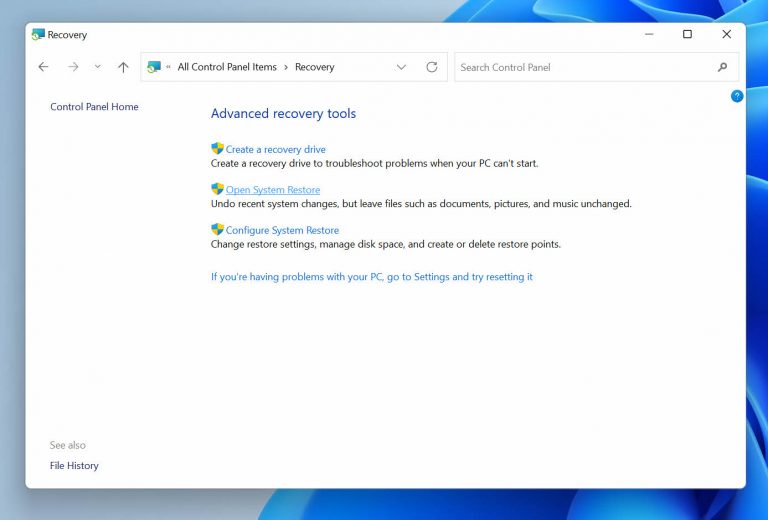Open File History under See also
This screenshot has width=768, height=520.
tap(74, 466)
